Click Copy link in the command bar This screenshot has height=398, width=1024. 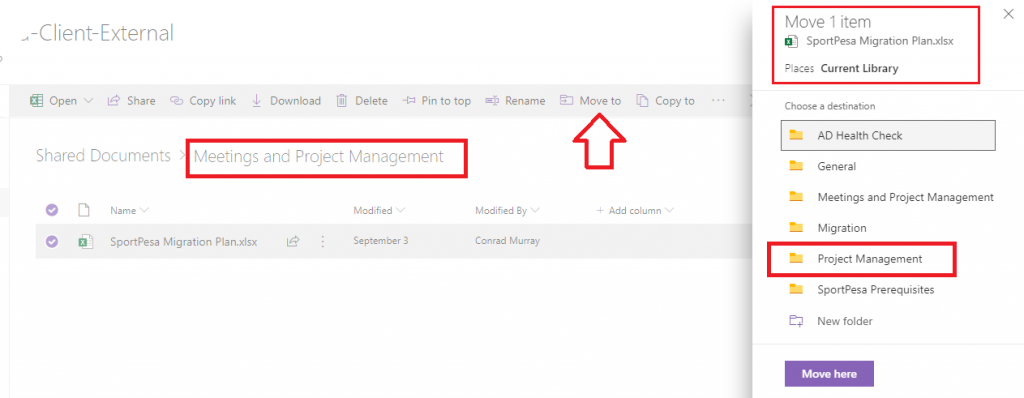(x=203, y=101)
